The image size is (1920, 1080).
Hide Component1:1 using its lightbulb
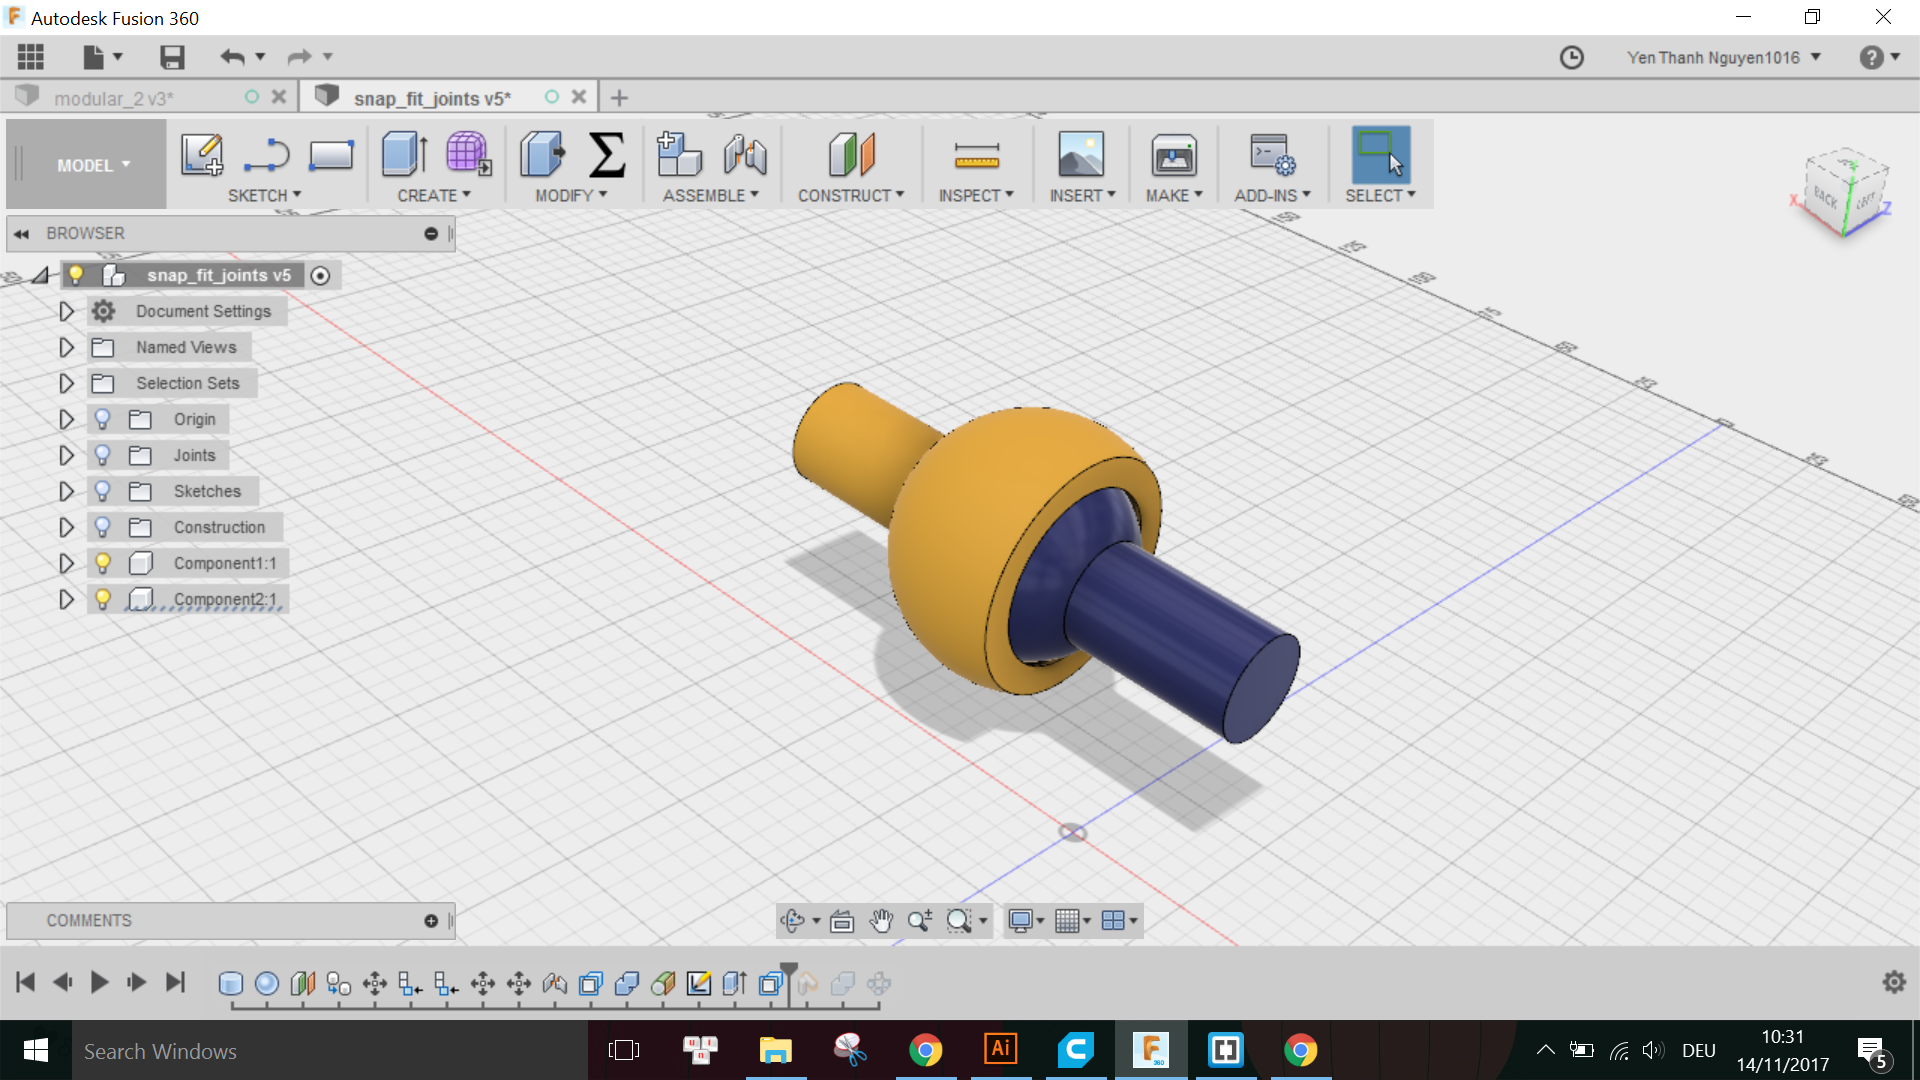pyautogui.click(x=102, y=563)
